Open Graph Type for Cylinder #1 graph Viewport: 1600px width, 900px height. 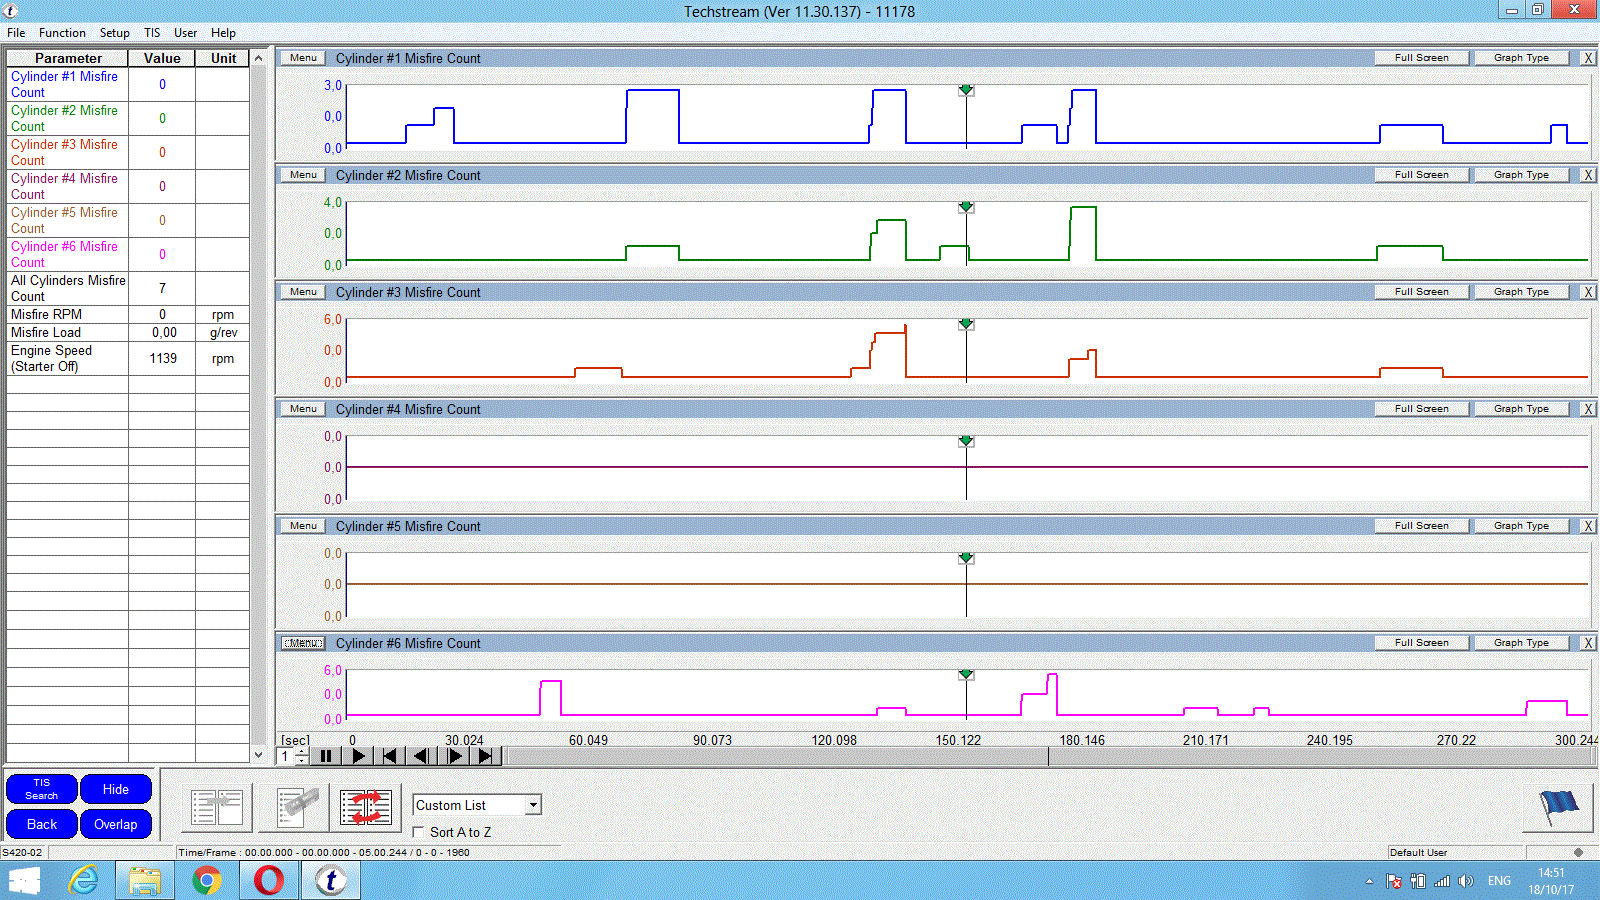tap(1521, 58)
